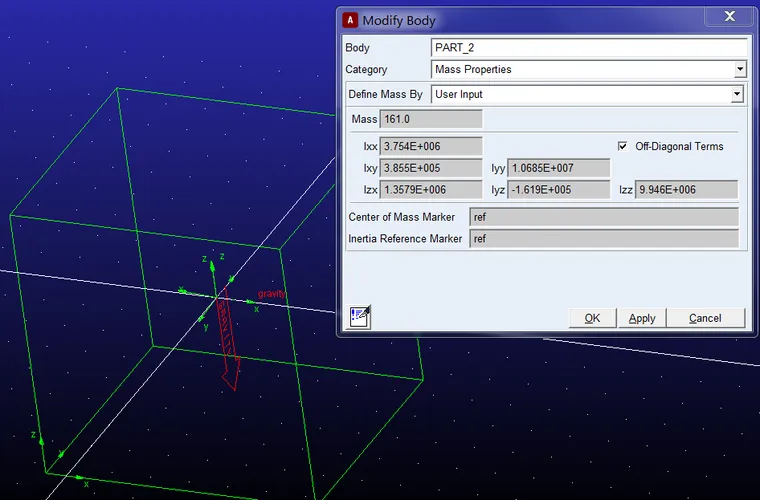This screenshot has width=760, height=500.
Task: Click the Ixx field value 3.754E+006
Action: [x=431, y=146]
